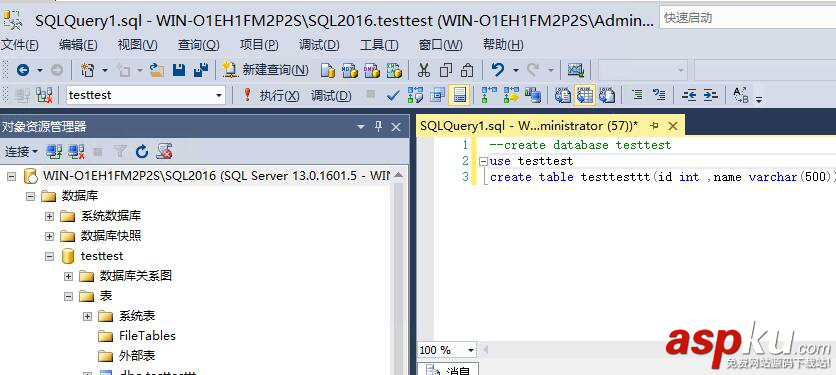Open the 文件(F) menu
The height and width of the screenshot is (375, 836).
click(x=20, y=45)
